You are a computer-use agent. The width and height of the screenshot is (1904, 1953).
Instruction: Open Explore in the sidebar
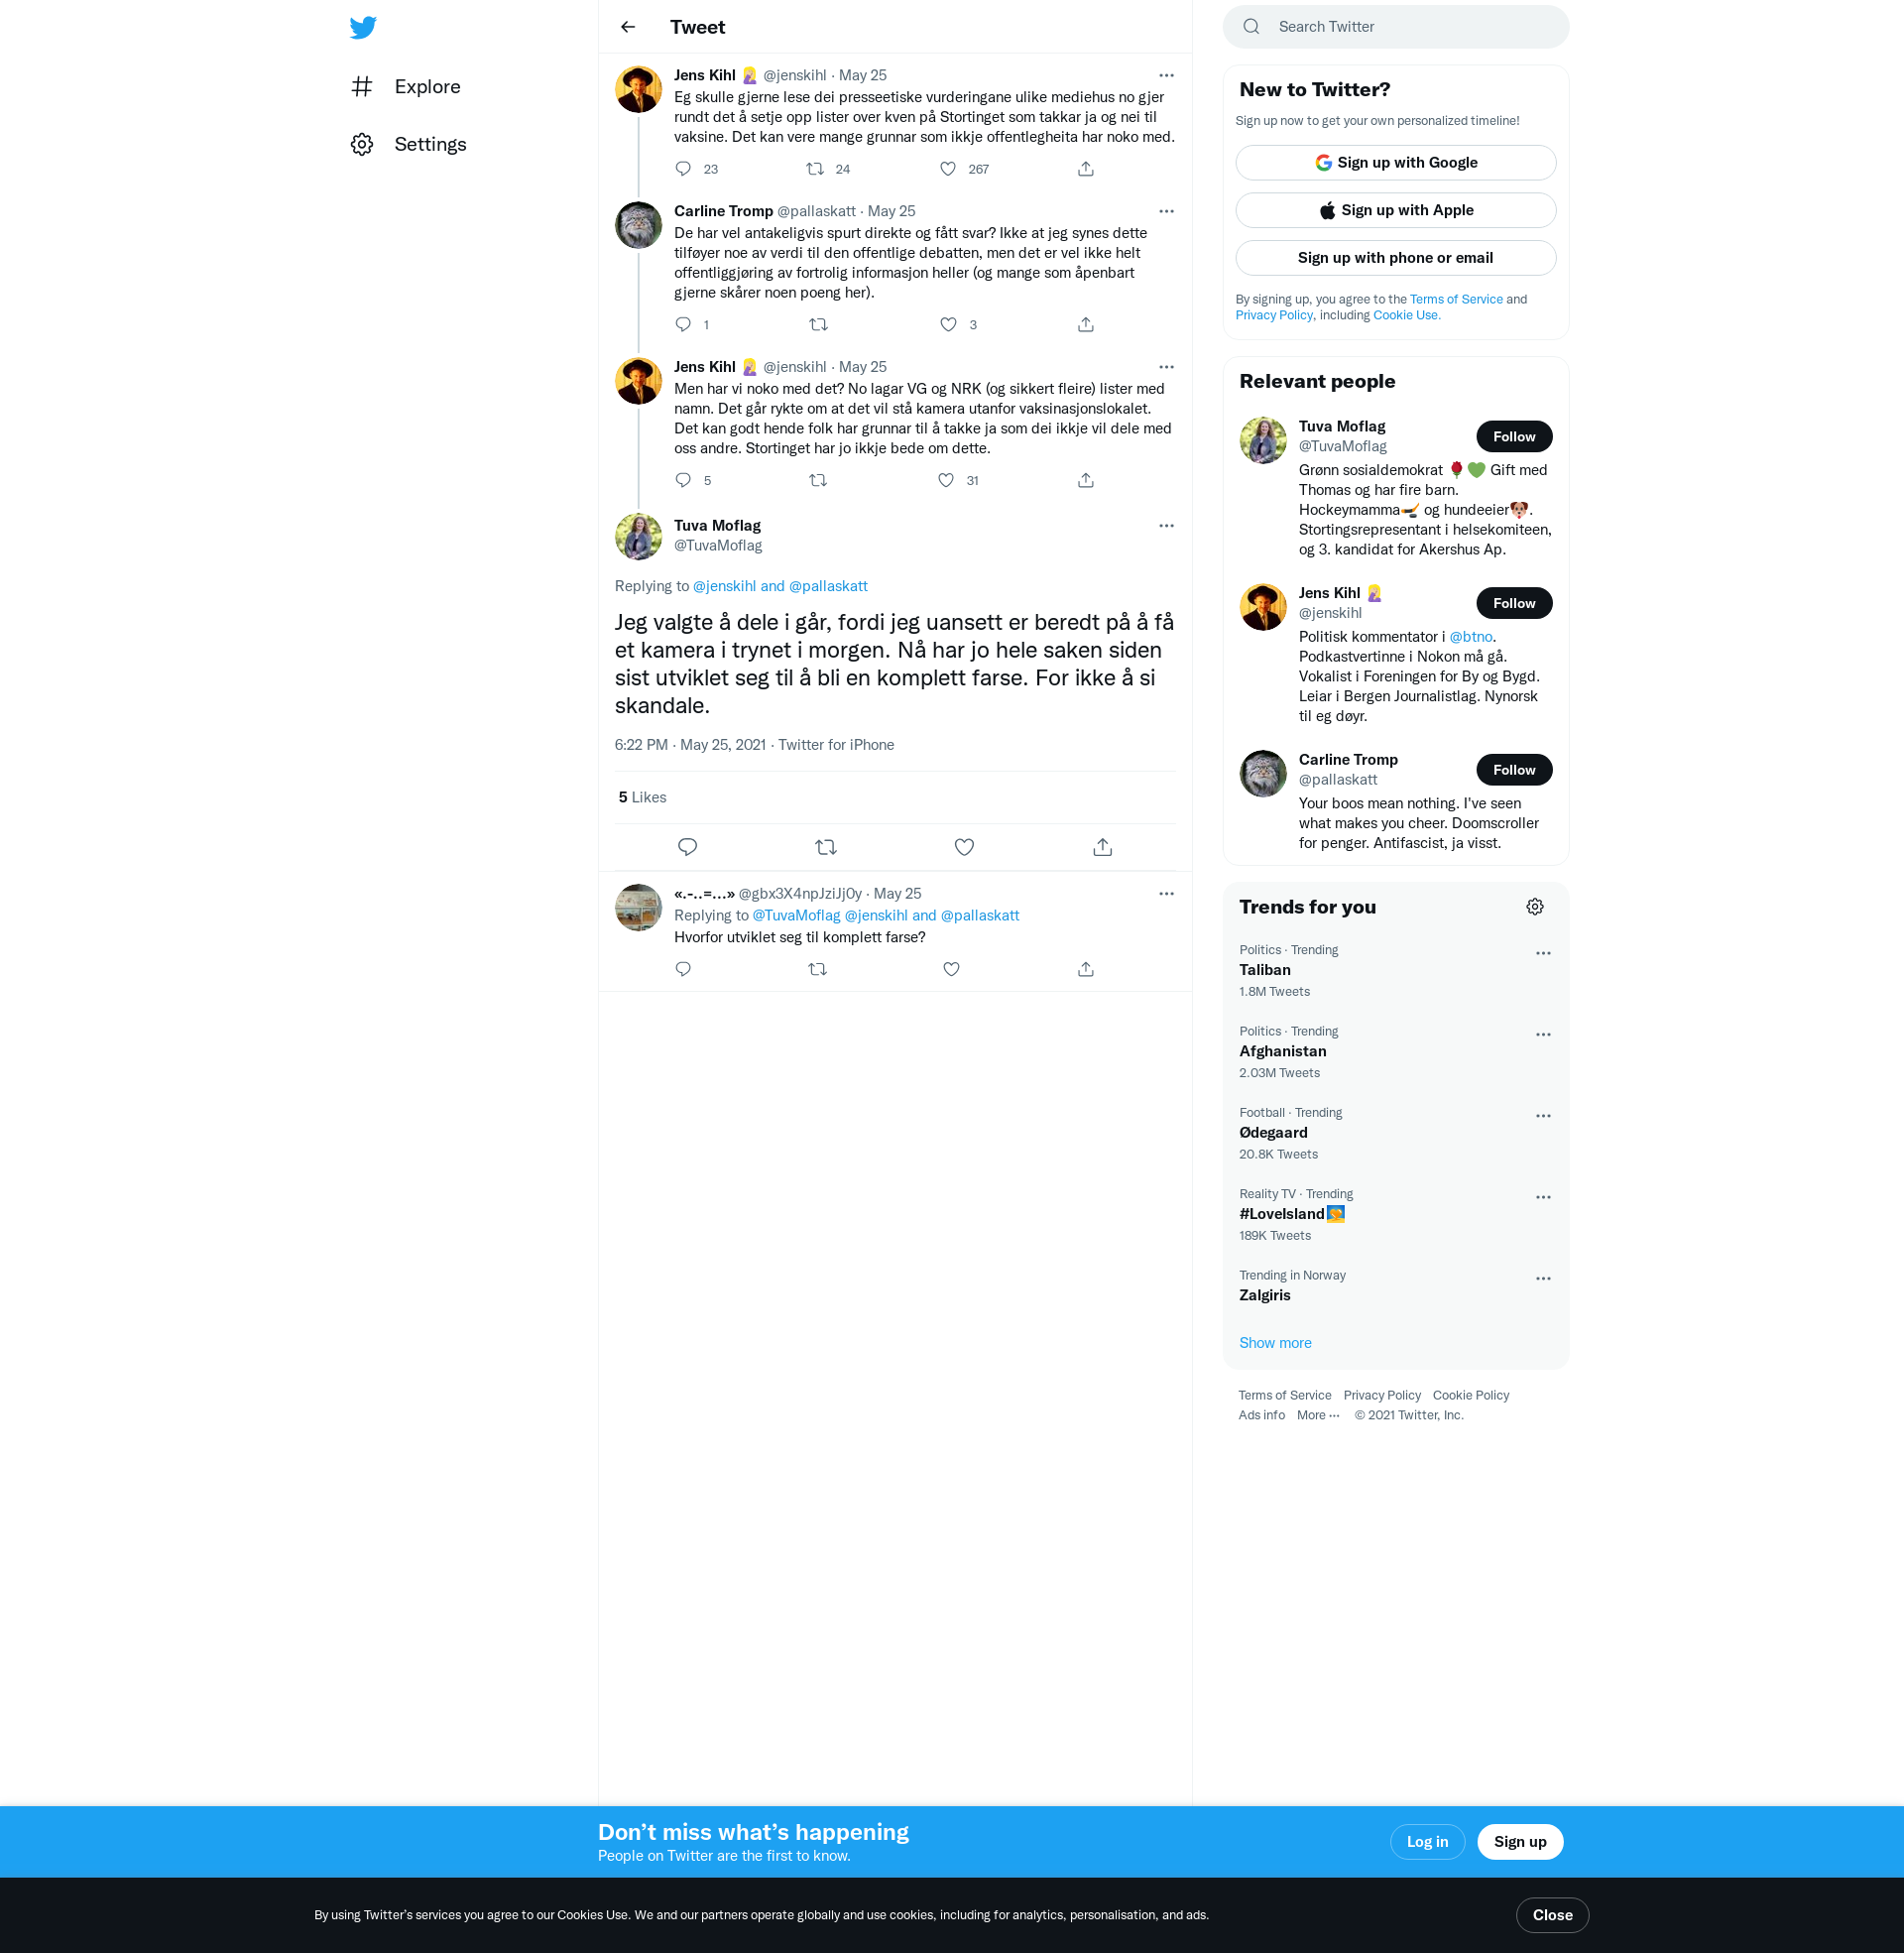coord(406,87)
